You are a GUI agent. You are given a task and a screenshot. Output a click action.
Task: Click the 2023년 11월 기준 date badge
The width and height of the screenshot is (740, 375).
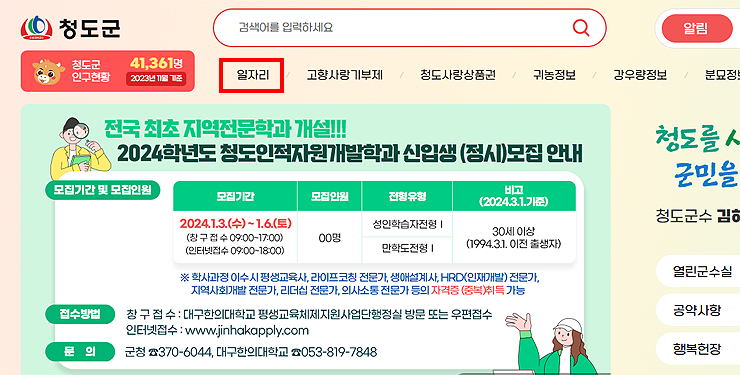click(156, 79)
